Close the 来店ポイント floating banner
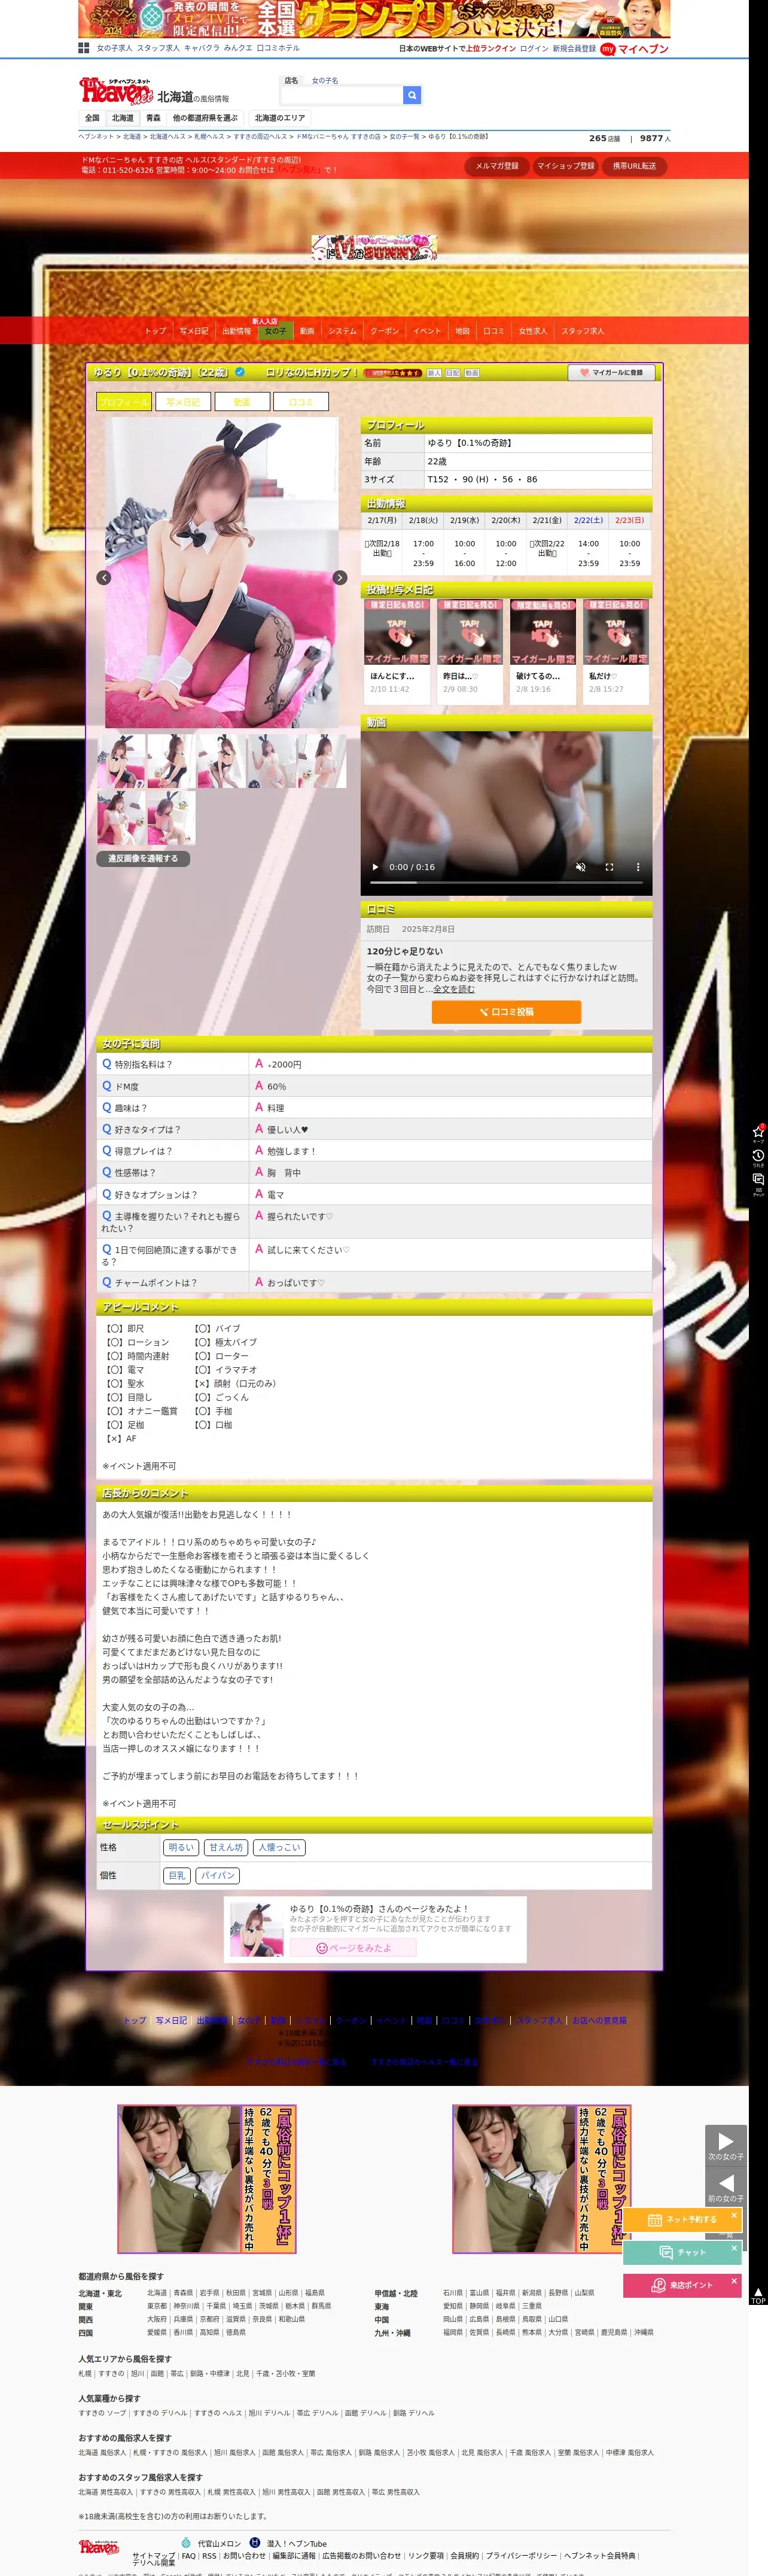Viewport: 768px width, 2576px height. (733, 2281)
